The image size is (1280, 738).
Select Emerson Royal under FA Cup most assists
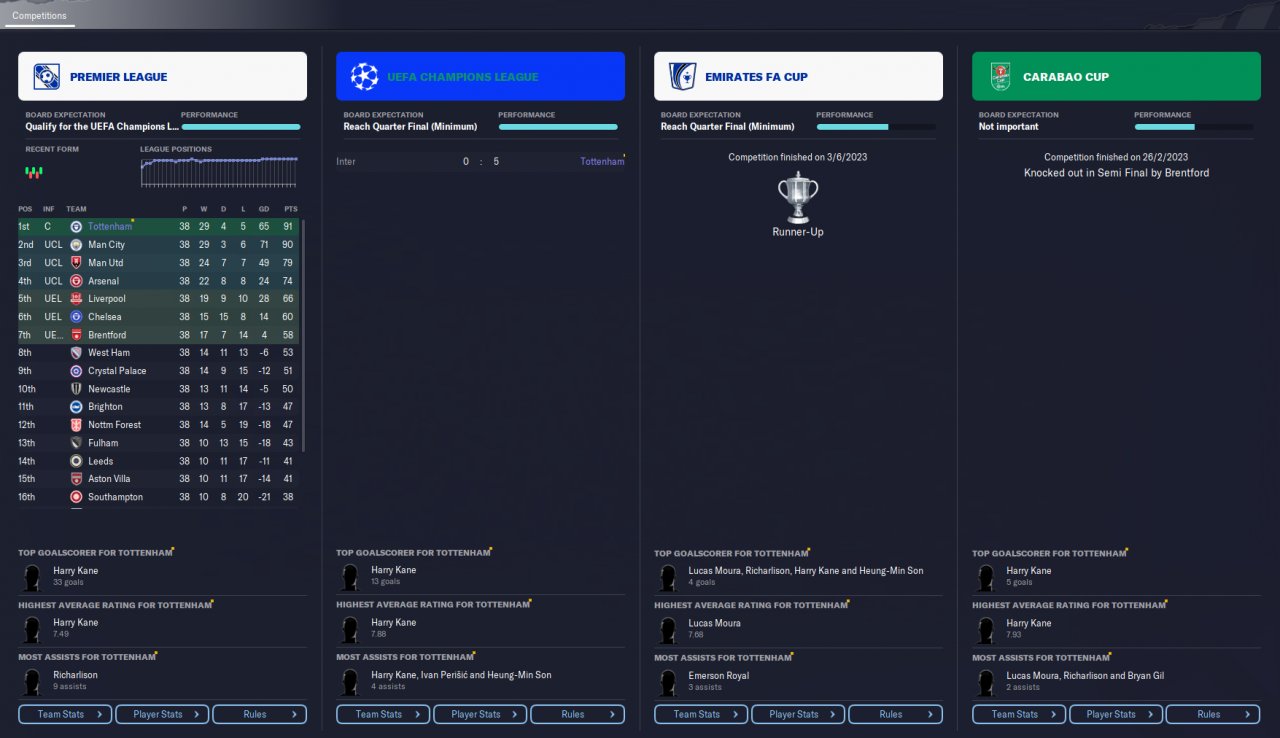coord(720,675)
